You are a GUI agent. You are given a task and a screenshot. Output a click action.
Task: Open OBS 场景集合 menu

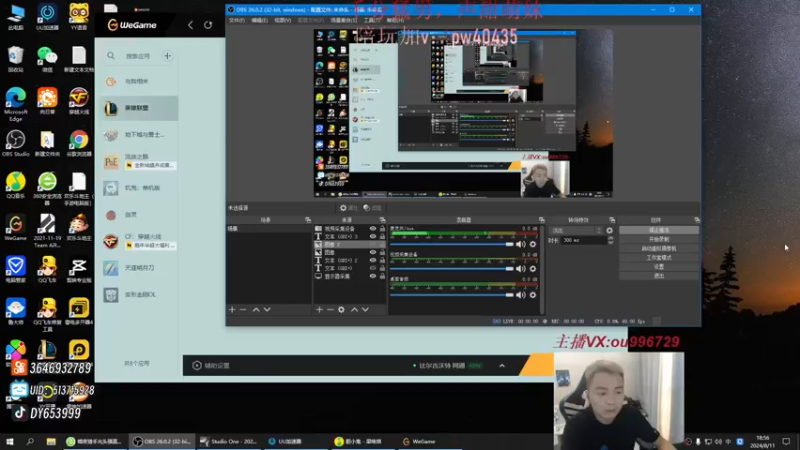point(343,20)
